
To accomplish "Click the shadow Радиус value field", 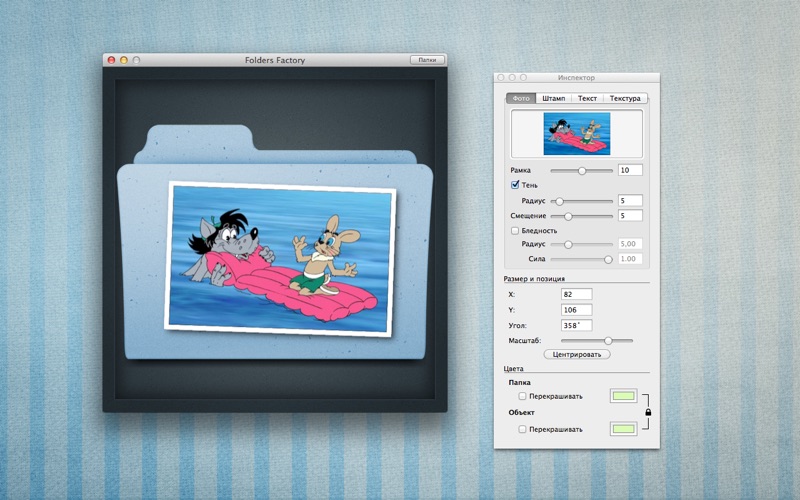I will pyautogui.click(x=630, y=201).
